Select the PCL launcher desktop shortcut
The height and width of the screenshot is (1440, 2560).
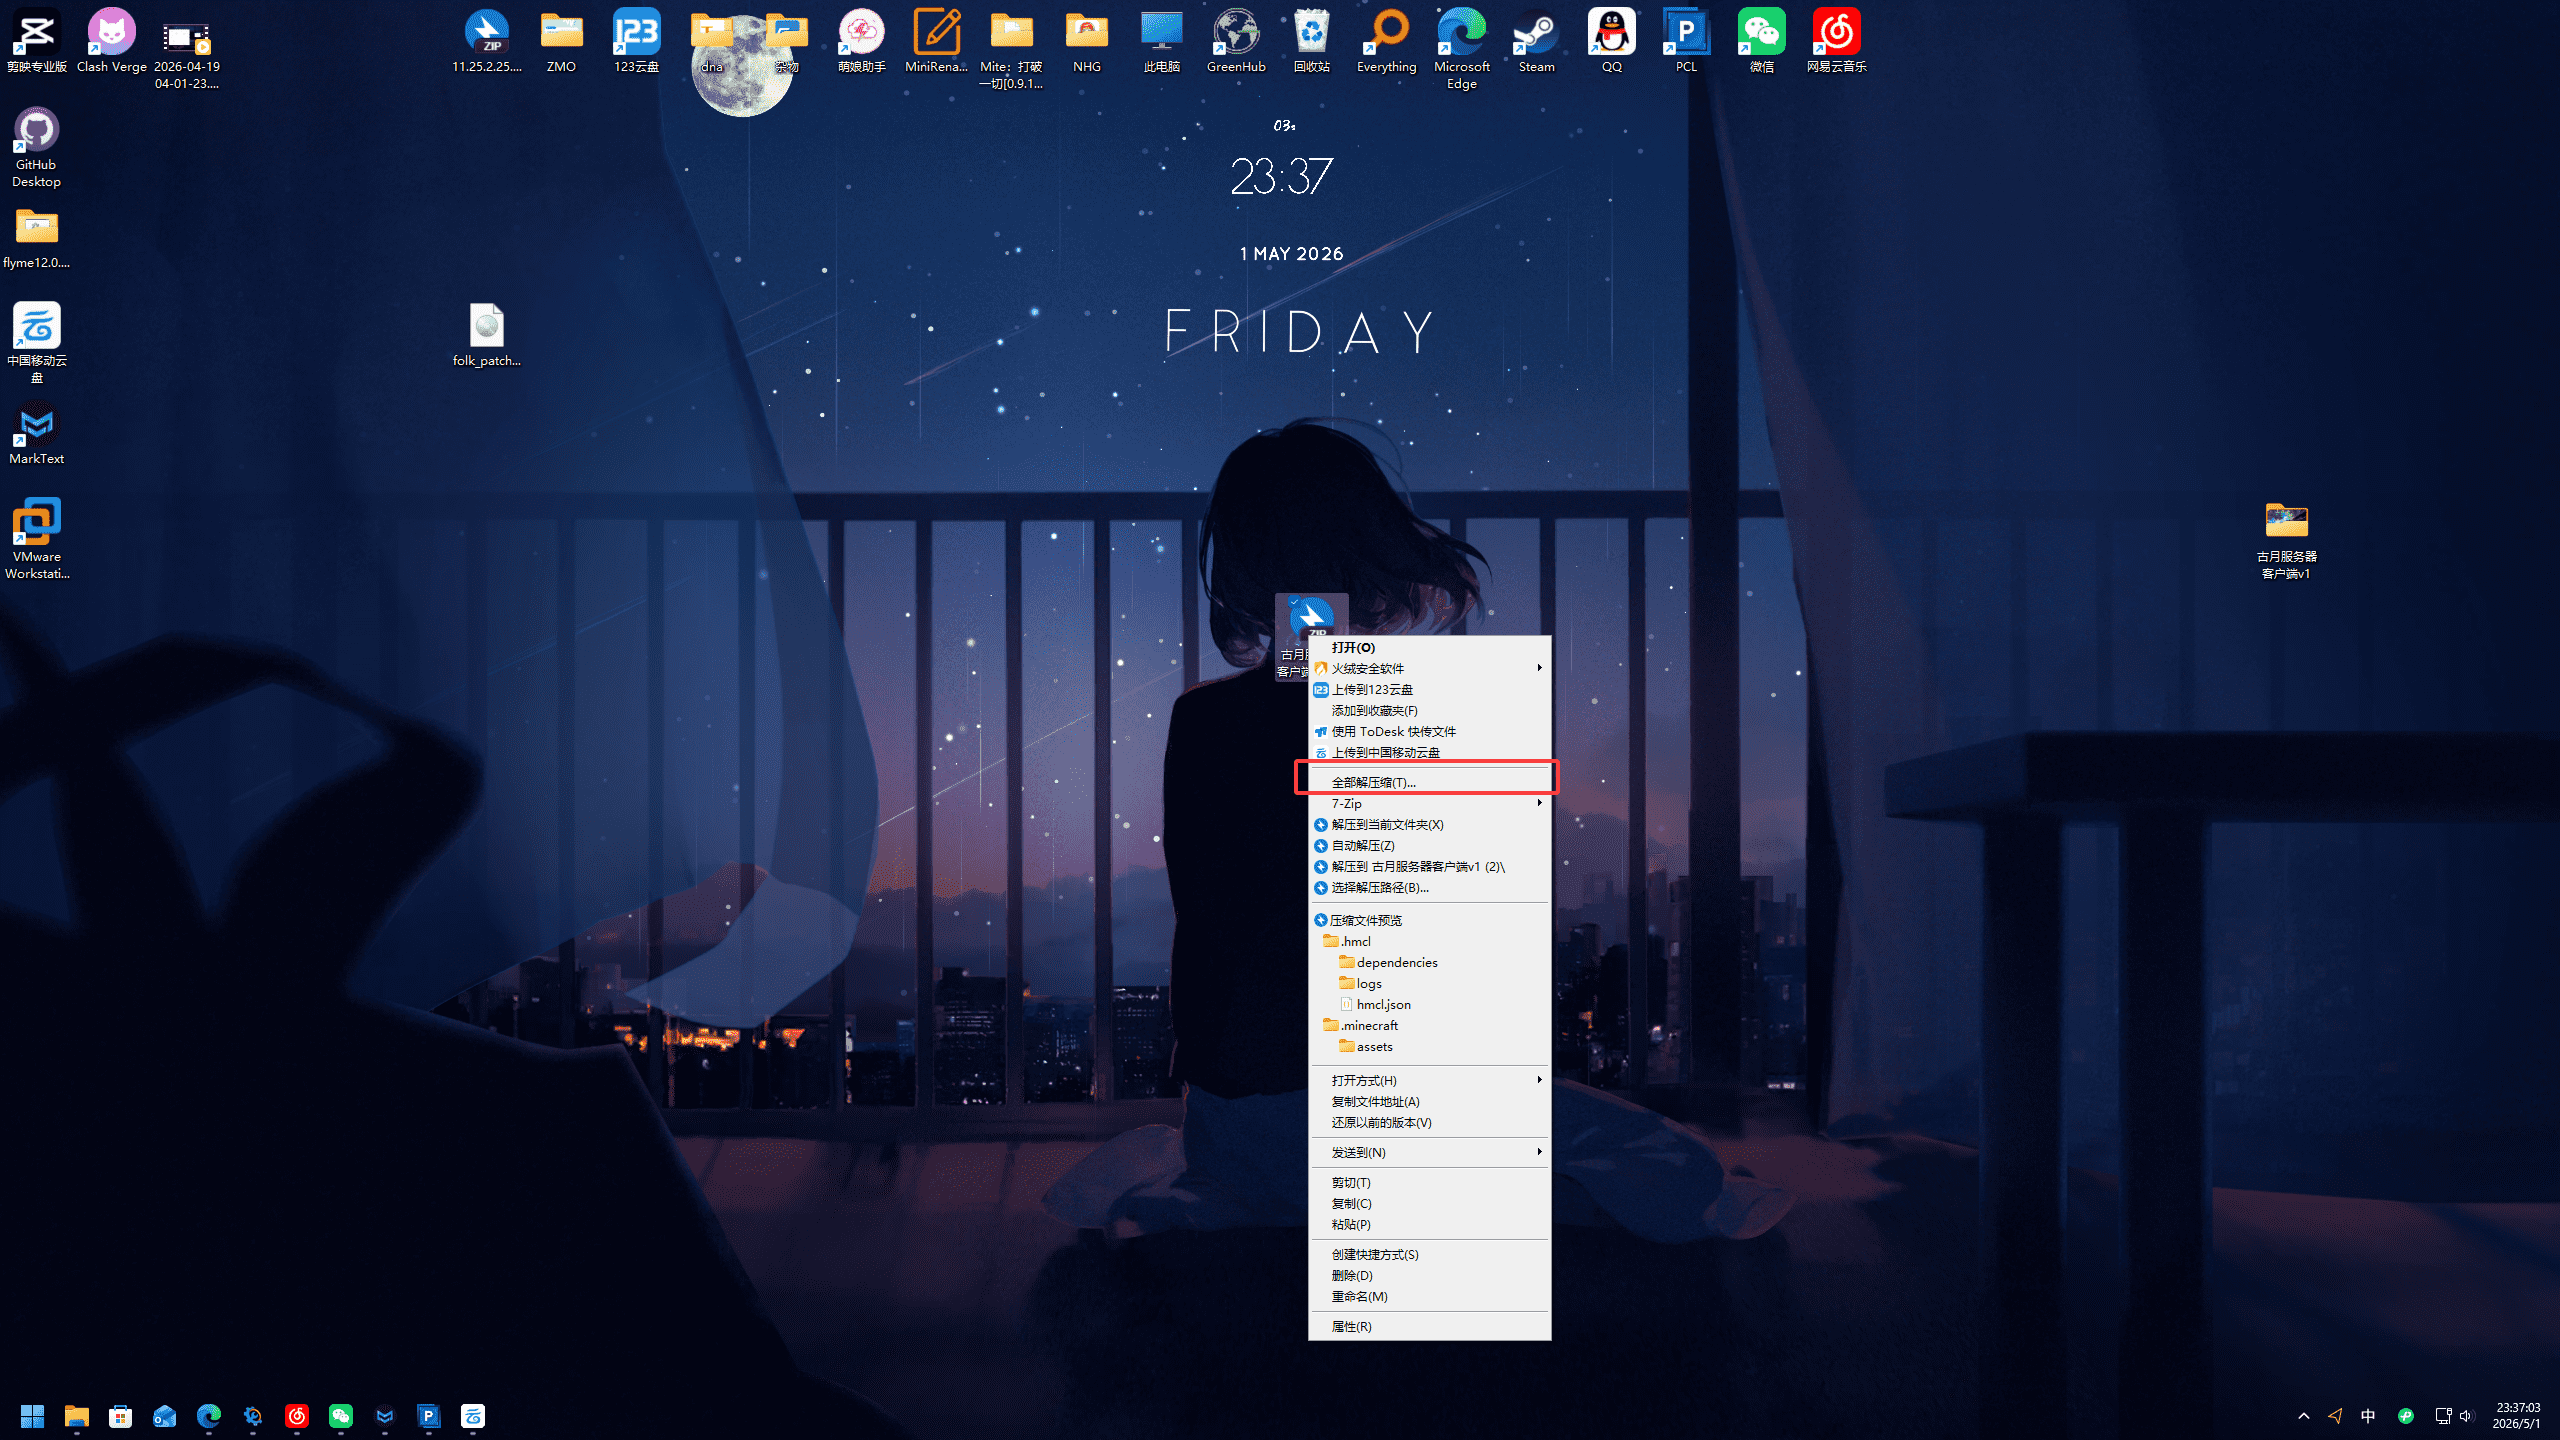[1687, 41]
